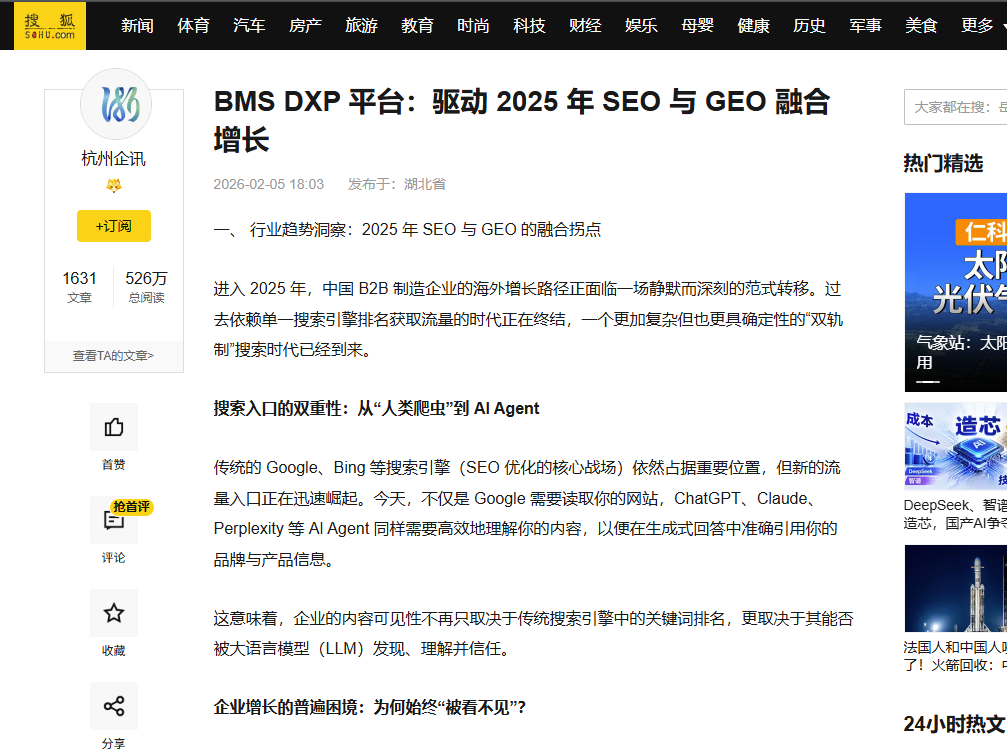Click the 杭州企讯 author avatar
This screenshot has width=1007, height=751.
(116, 104)
